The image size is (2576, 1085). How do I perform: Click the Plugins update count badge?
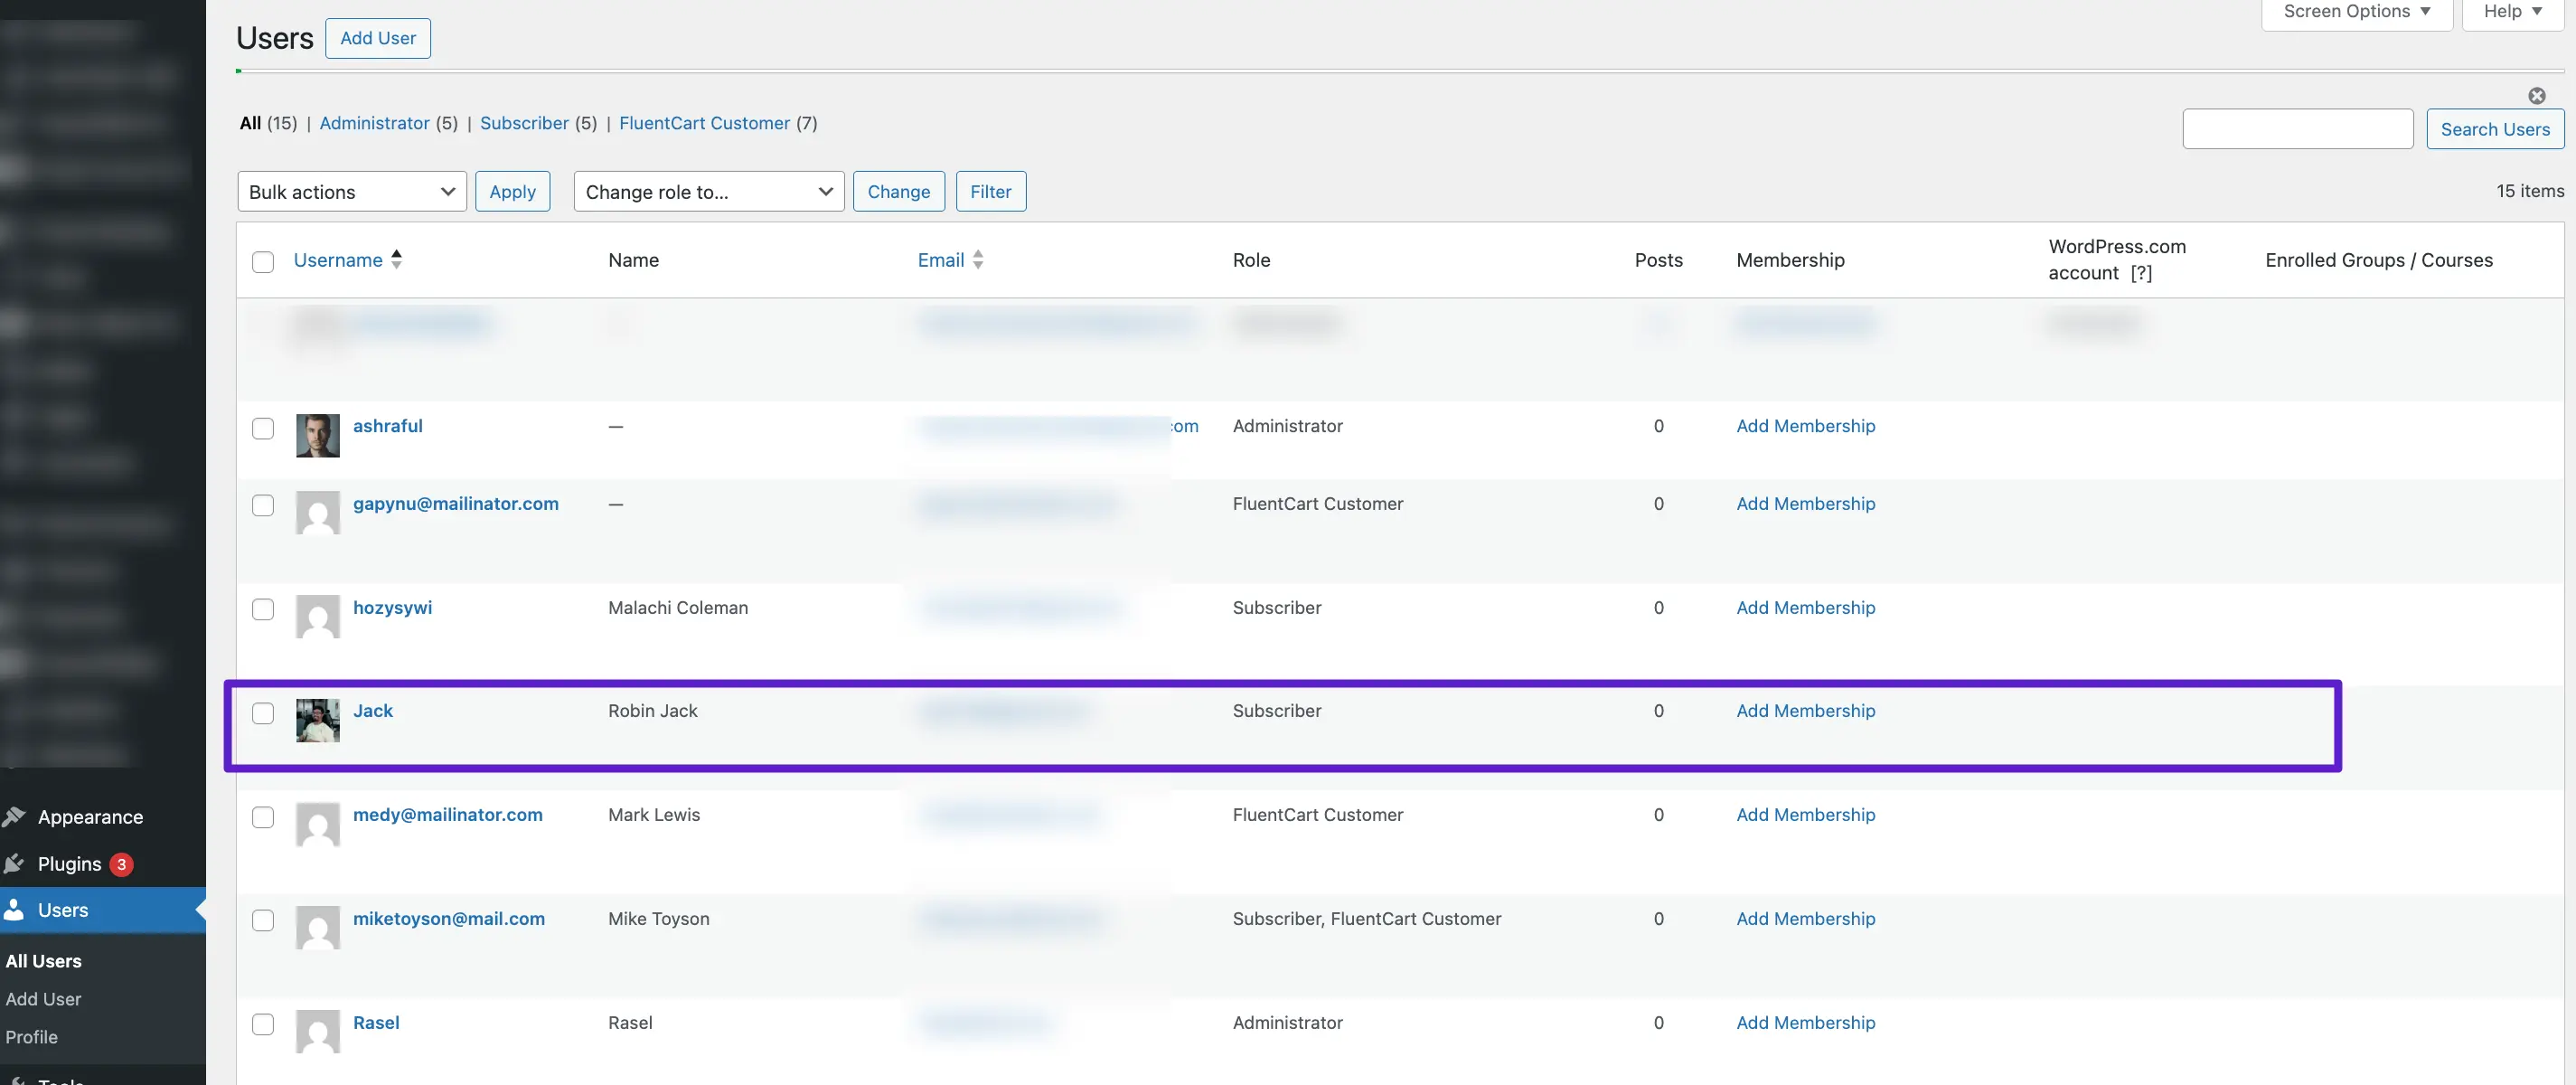(121, 864)
